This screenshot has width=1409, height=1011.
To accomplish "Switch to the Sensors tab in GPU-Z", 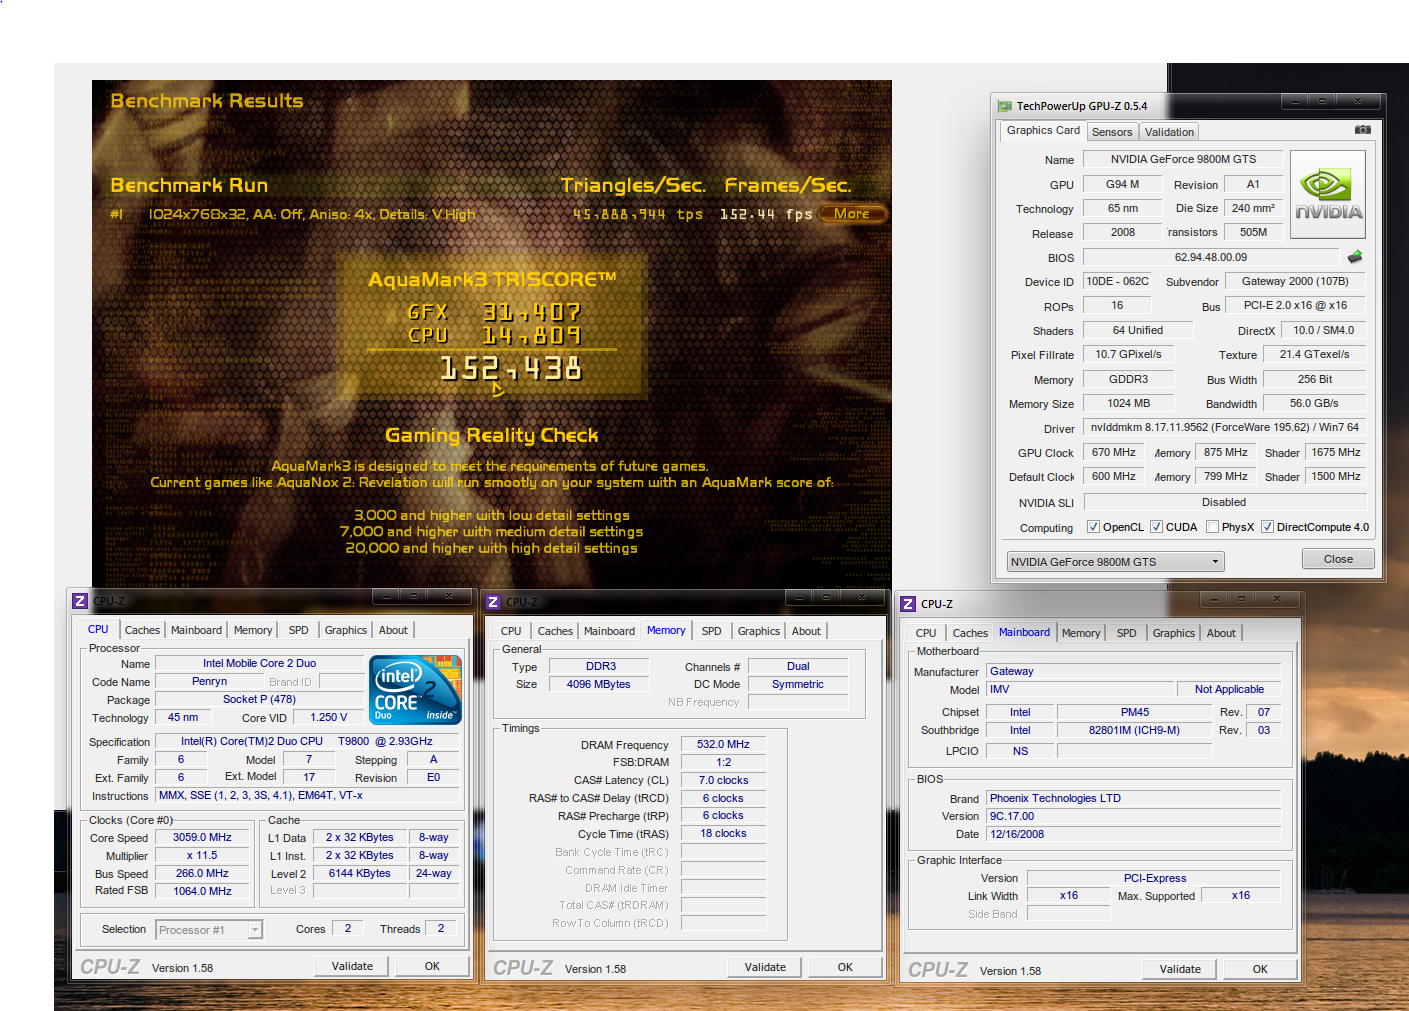I will pyautogui.click(x=1112, y=132).
